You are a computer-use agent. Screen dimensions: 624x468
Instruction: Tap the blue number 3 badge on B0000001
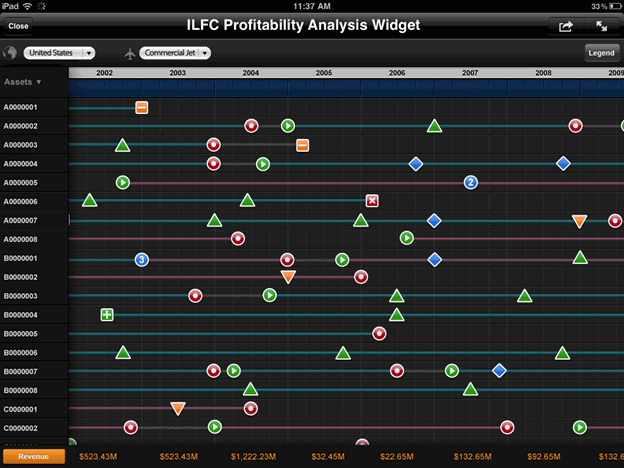(142, 260)
